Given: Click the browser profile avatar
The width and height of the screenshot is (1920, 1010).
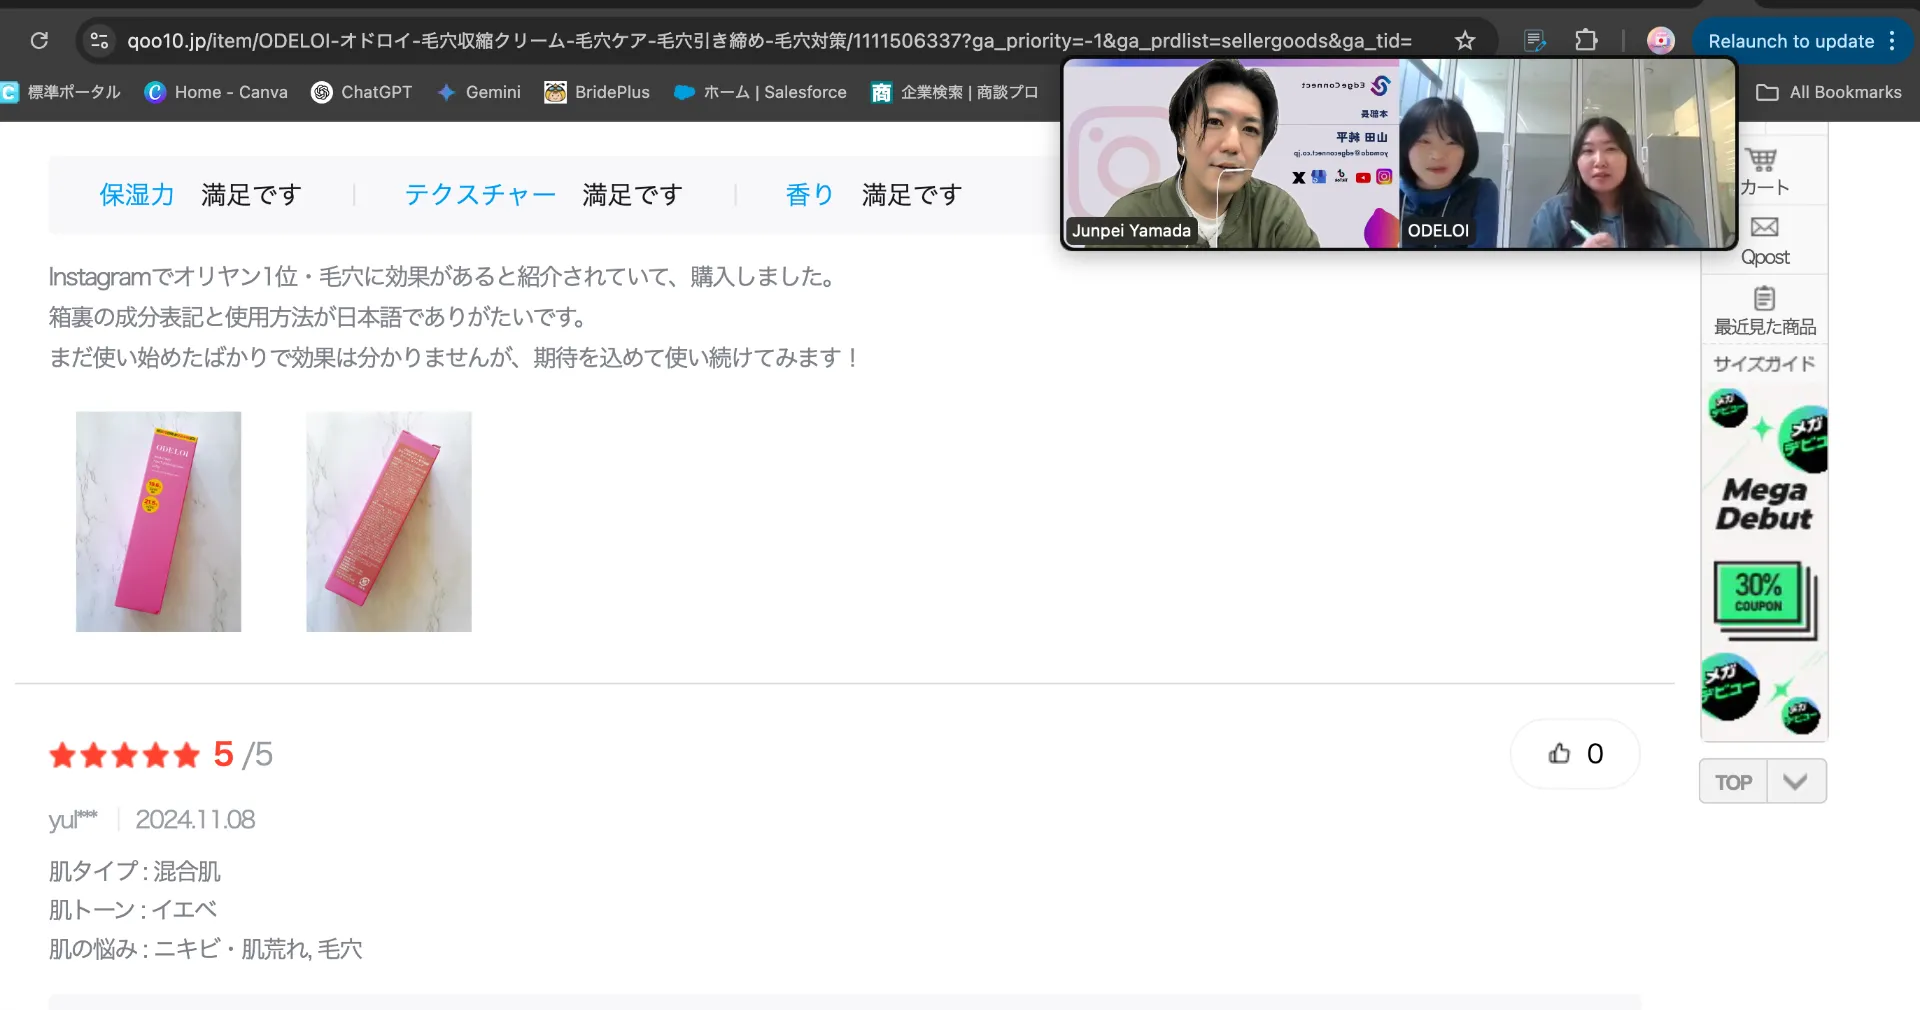Looking at the screenshot, I should (1660, 41).
